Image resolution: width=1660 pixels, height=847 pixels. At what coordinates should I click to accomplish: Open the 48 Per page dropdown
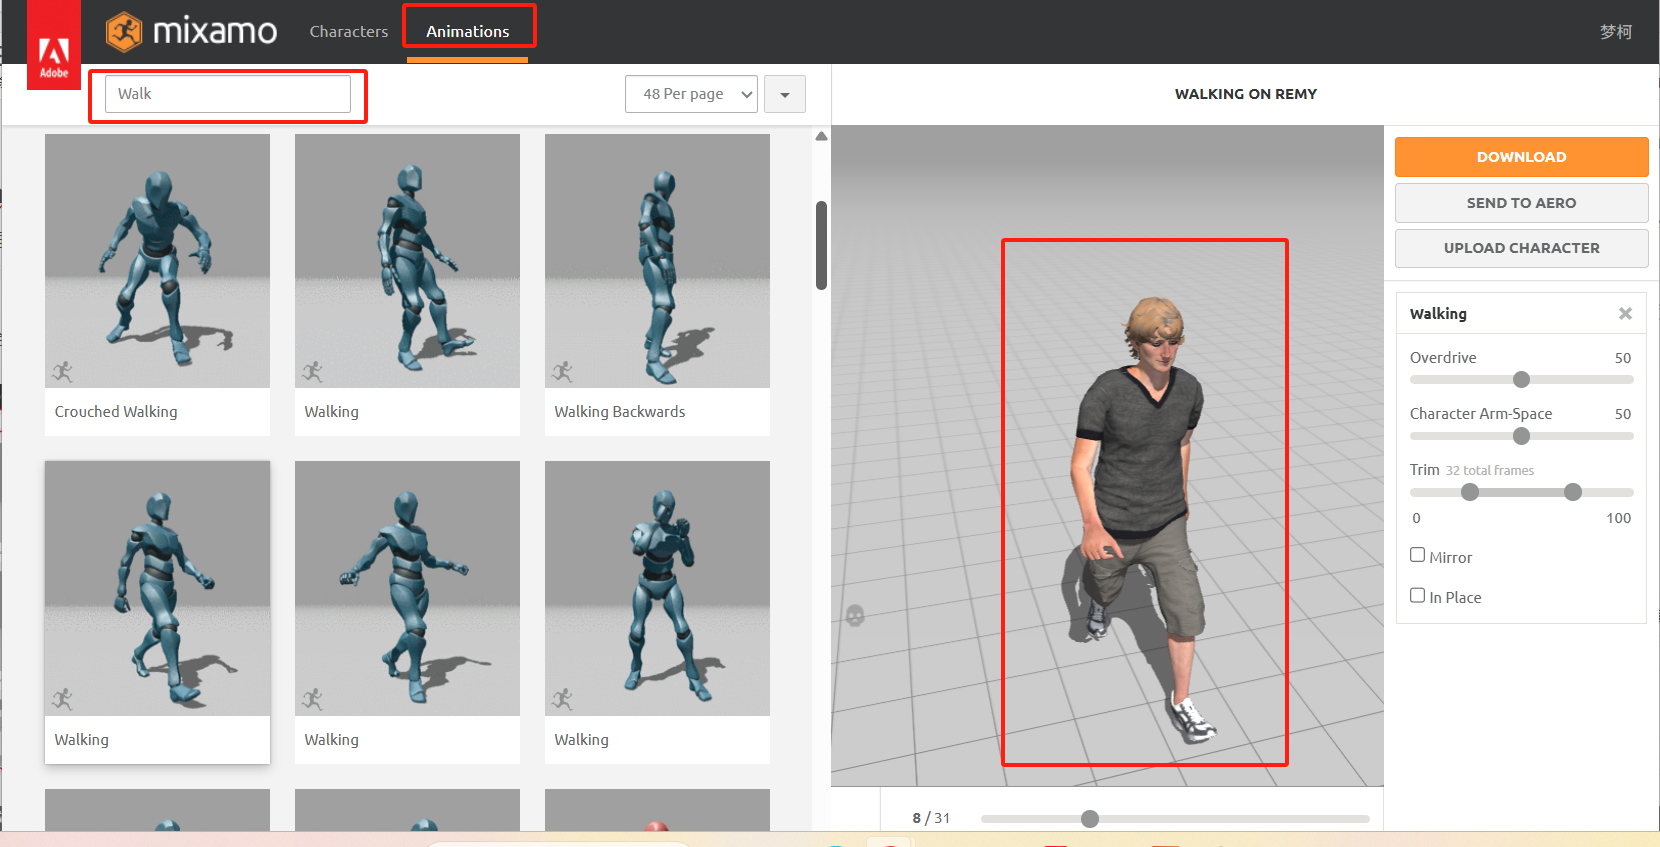691,94
